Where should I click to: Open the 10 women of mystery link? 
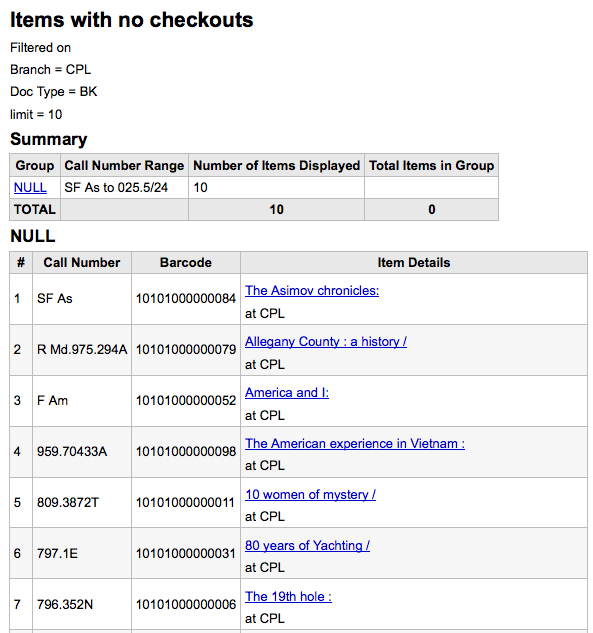pyautogui.click(x=310, y=495)
